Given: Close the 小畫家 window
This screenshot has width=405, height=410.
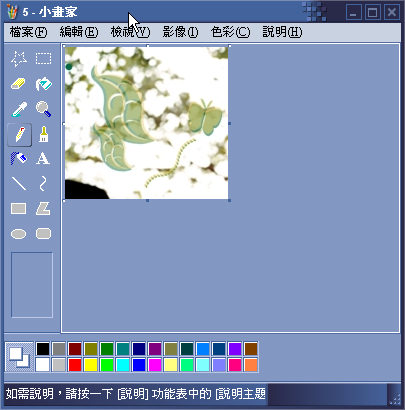Looking at the screenshot, I should [x=392, y=13].
